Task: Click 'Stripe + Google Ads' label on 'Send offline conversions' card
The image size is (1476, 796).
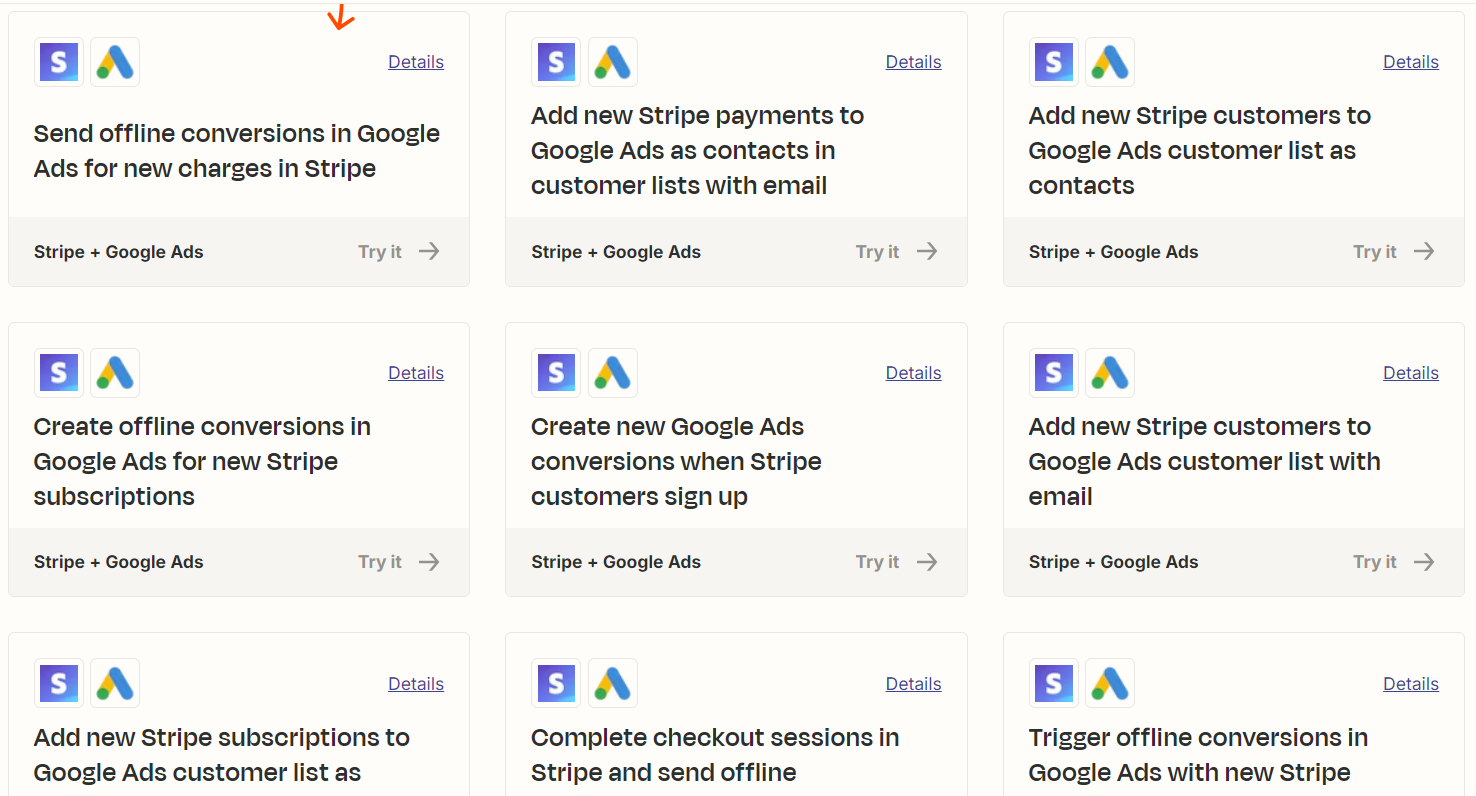Action: click(x=119, y=252)
